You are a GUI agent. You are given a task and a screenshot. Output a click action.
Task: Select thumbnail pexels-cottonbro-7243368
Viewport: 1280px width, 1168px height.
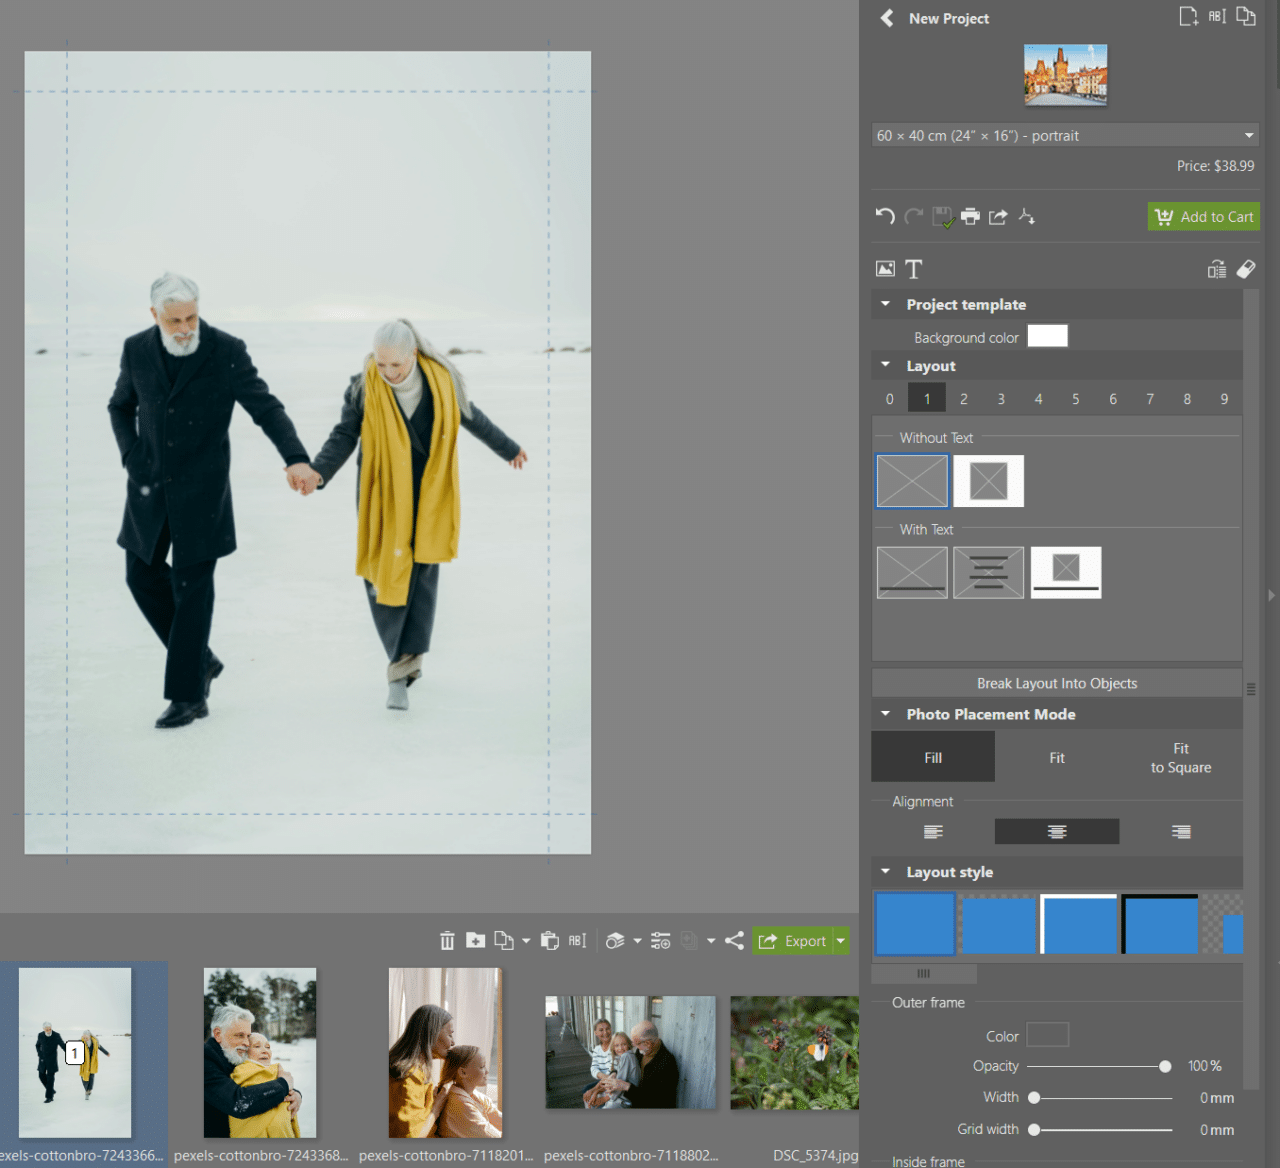260,1052
